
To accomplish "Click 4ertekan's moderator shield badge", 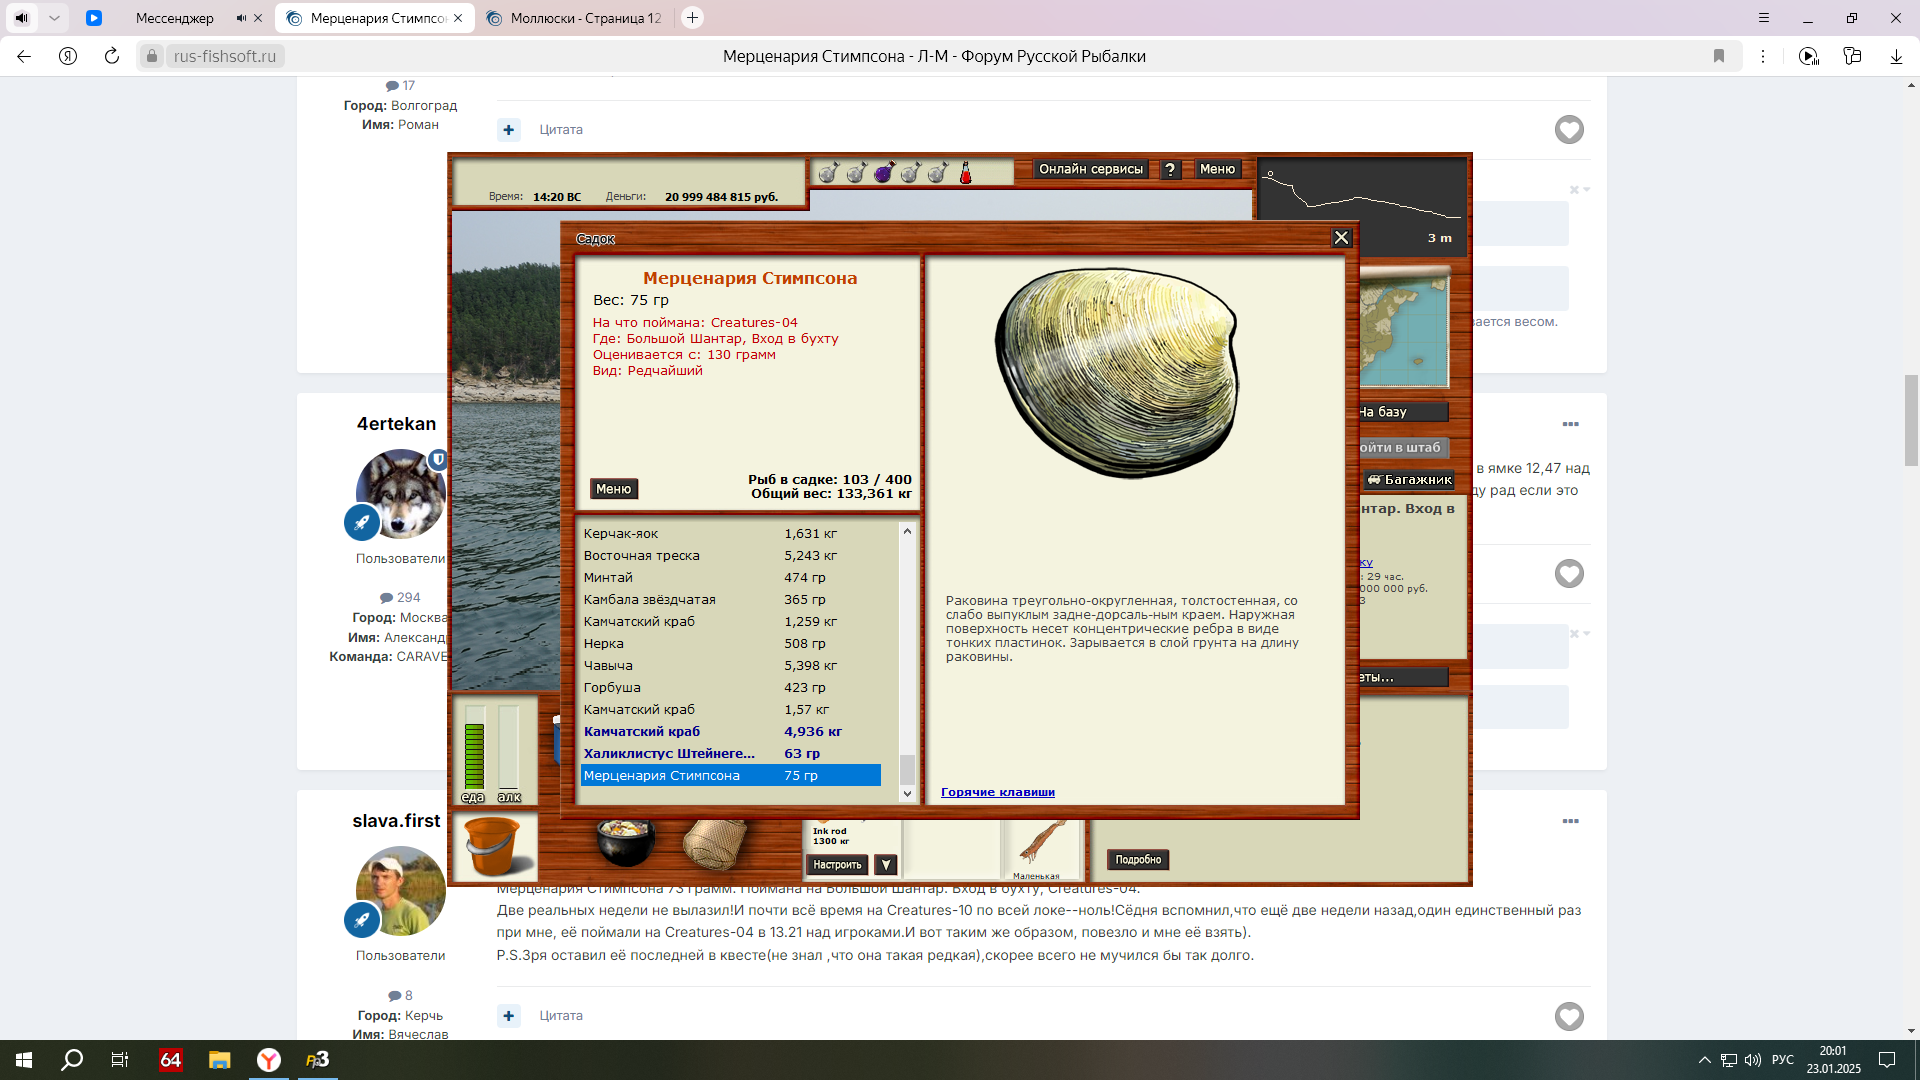I will [438, 459].
